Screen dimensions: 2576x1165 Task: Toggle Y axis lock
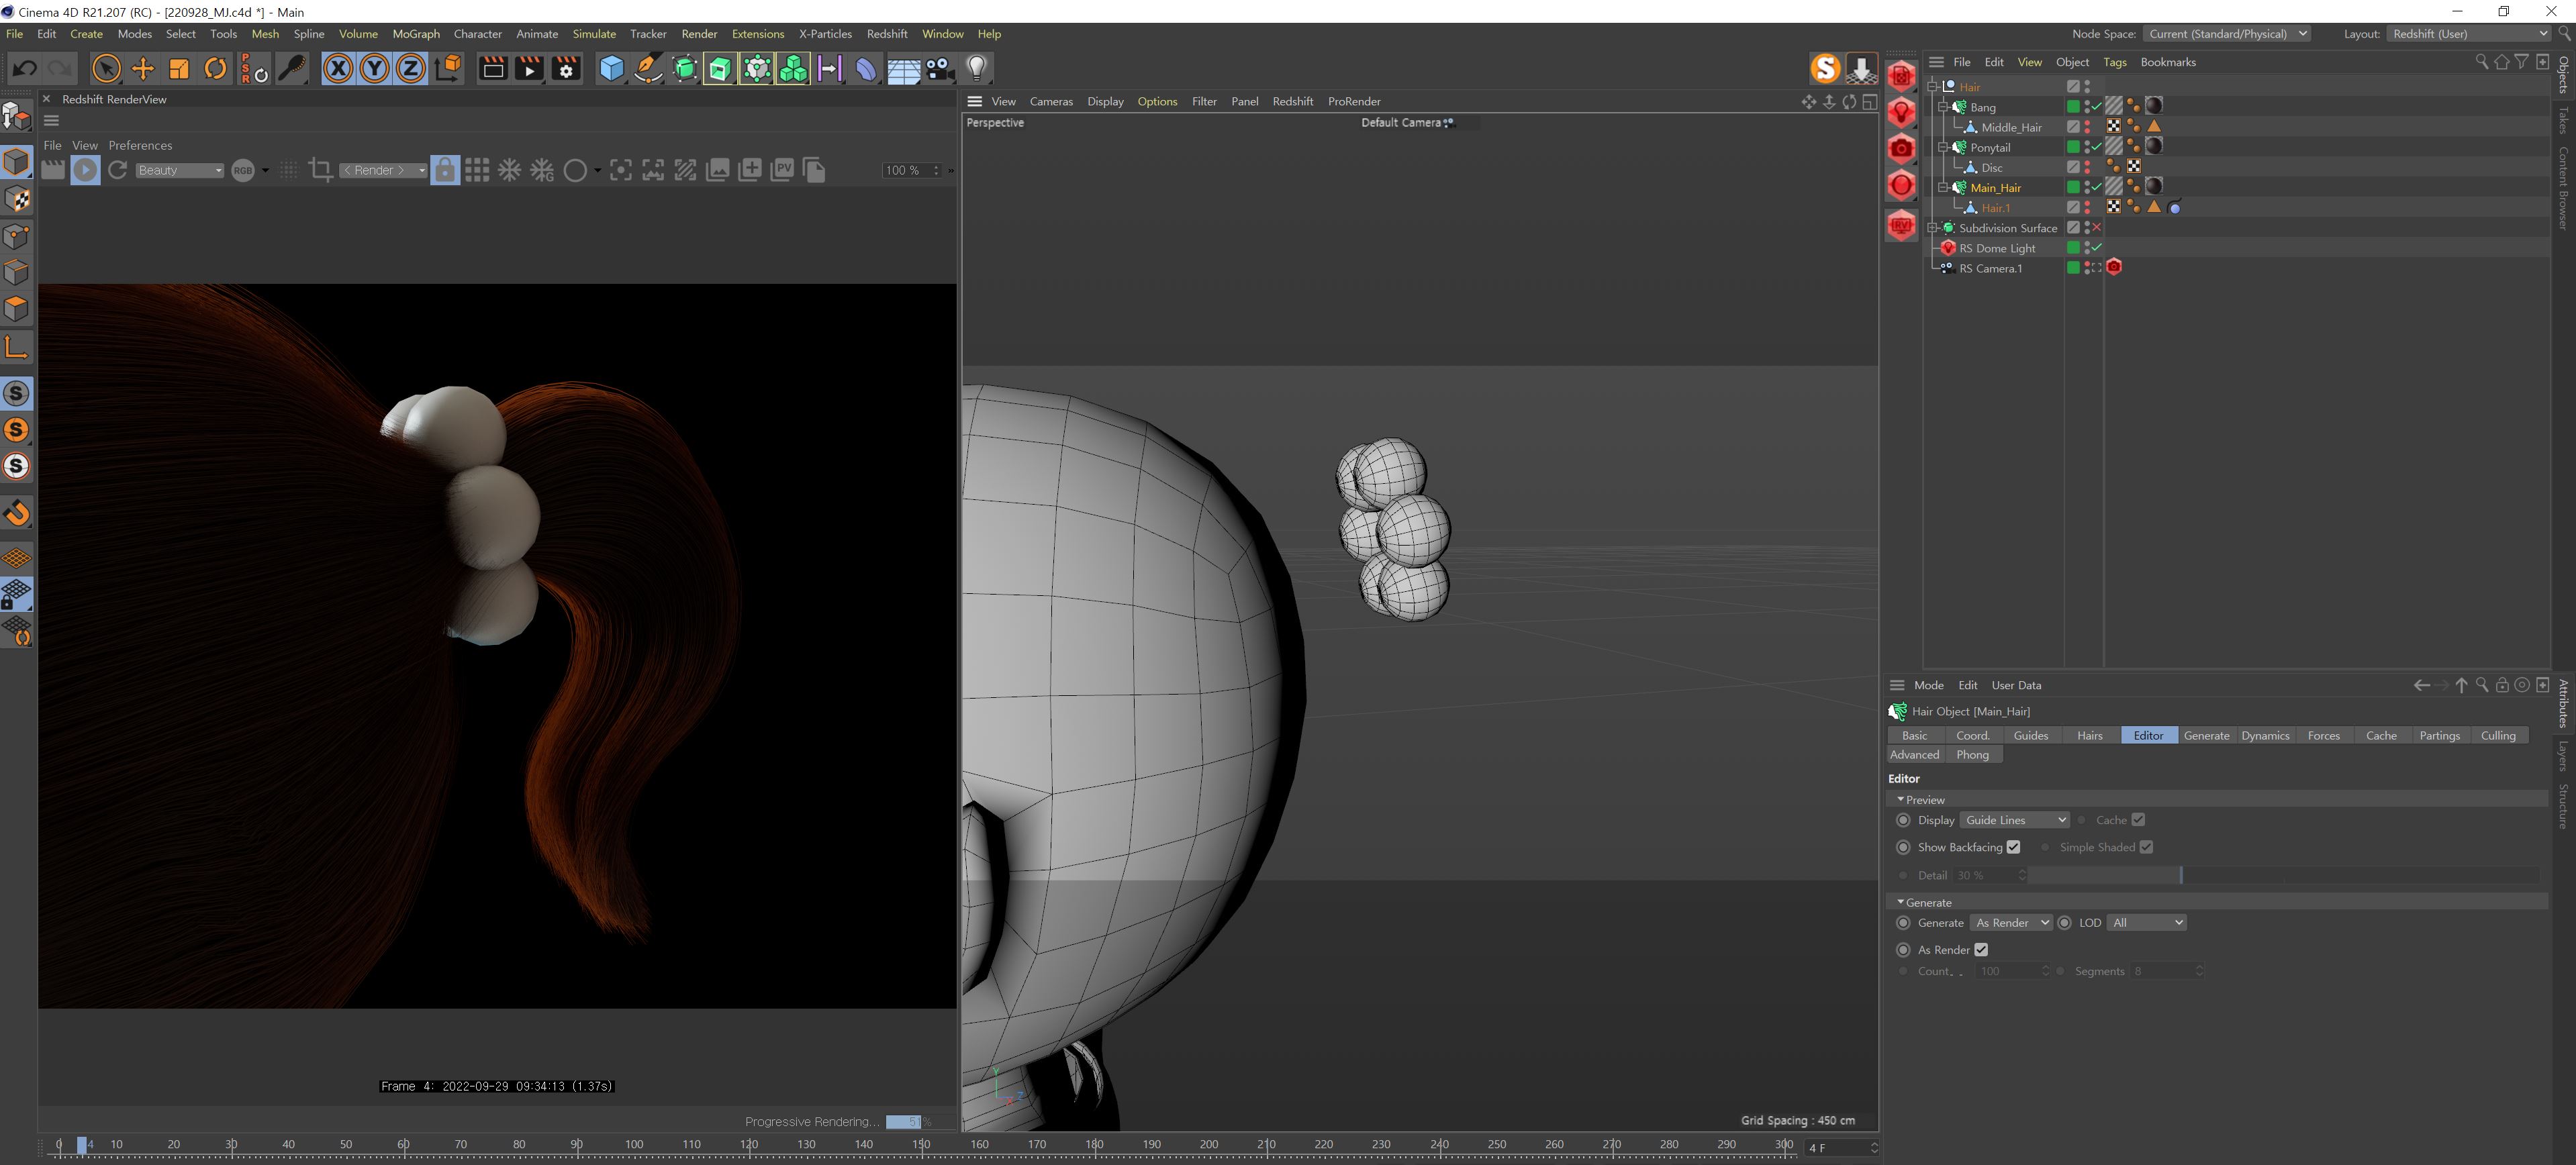pos(374,68)
